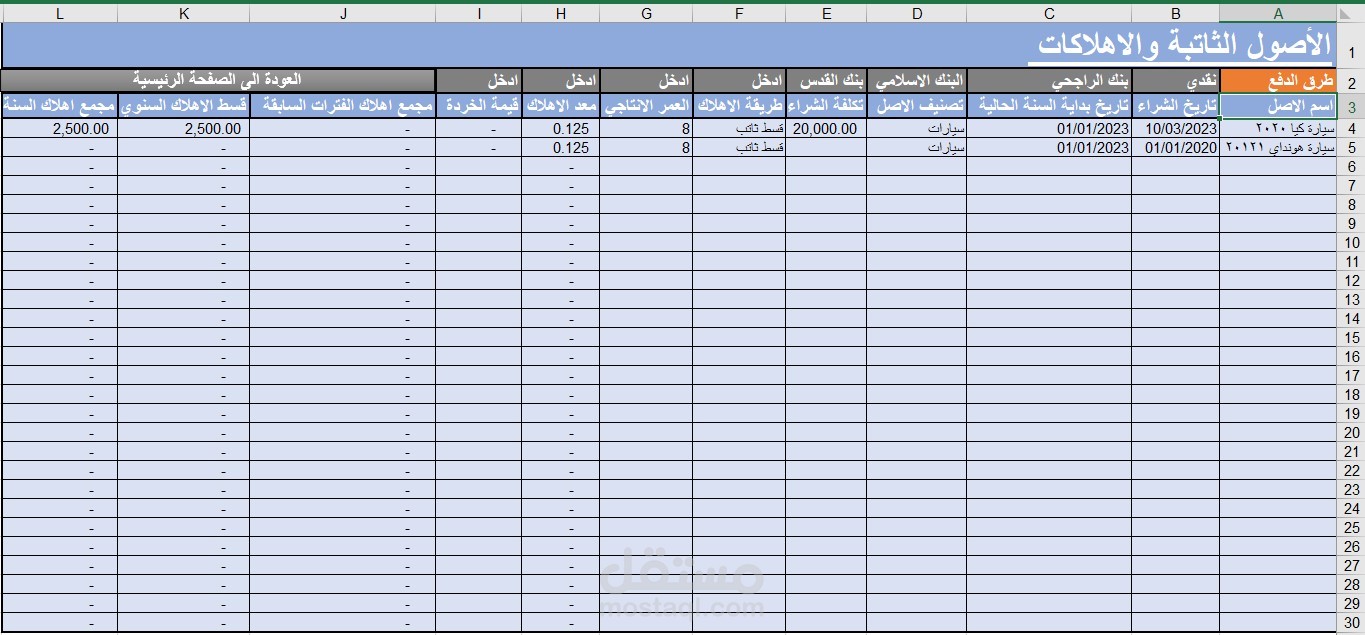Click the ادخل button in column H
The image size is (1365, 635).
(x=560, y=81)
